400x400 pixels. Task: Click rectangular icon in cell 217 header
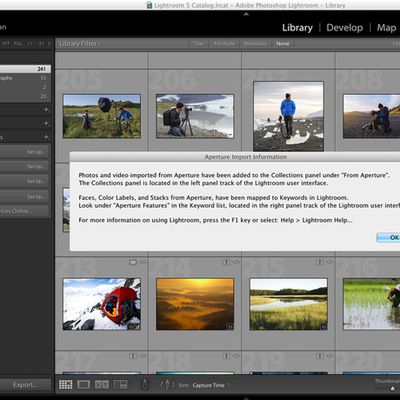coord(133,356)
